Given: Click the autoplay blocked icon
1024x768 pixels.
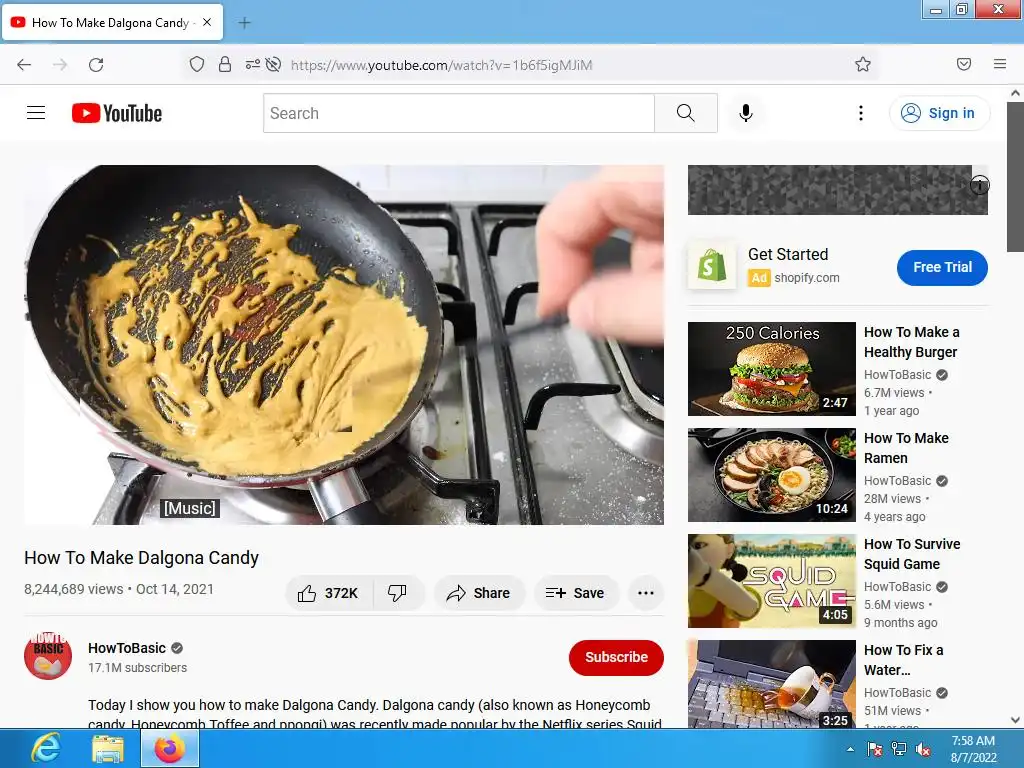Looking at the screenshot, I should [x=274, y=64].
